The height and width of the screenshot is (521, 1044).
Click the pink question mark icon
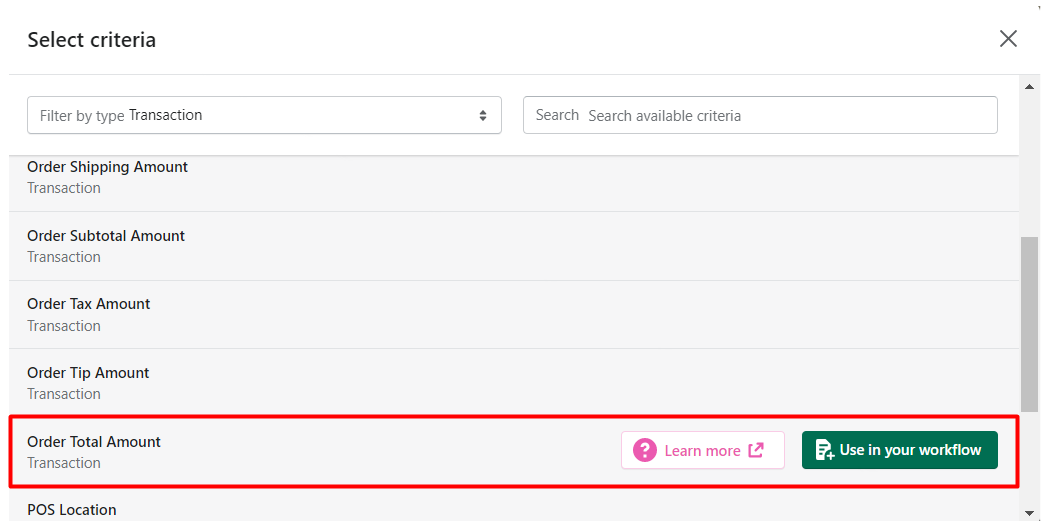tap(645, 450)
